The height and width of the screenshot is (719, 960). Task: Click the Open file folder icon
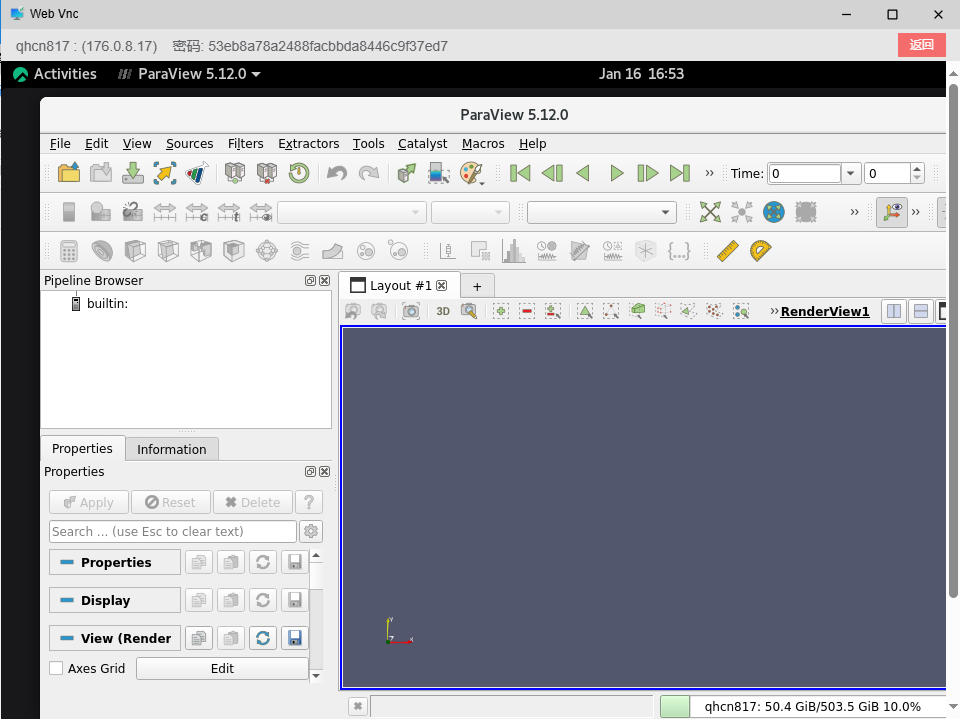(x=69, y=173)
